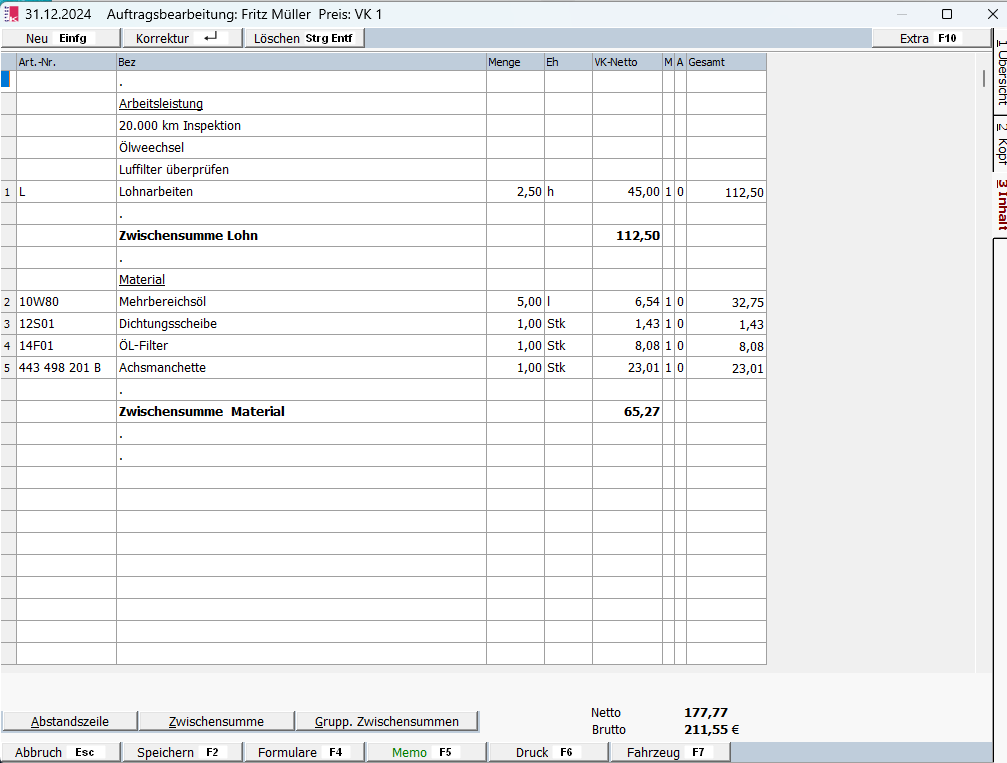Select the Inhalt side tab
The height and width of the screenshot is (763, 1007).
(1000, 205)
